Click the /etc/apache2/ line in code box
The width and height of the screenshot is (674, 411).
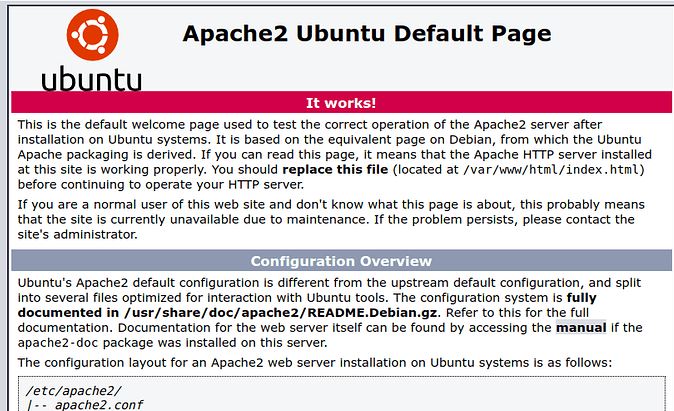click(74, 391)
